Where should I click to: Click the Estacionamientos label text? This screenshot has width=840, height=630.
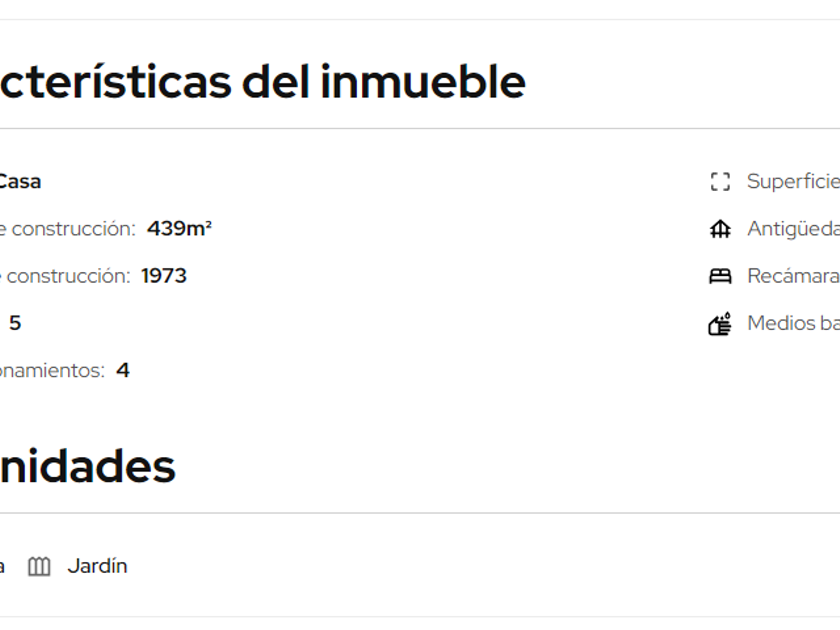click(52, 371)
